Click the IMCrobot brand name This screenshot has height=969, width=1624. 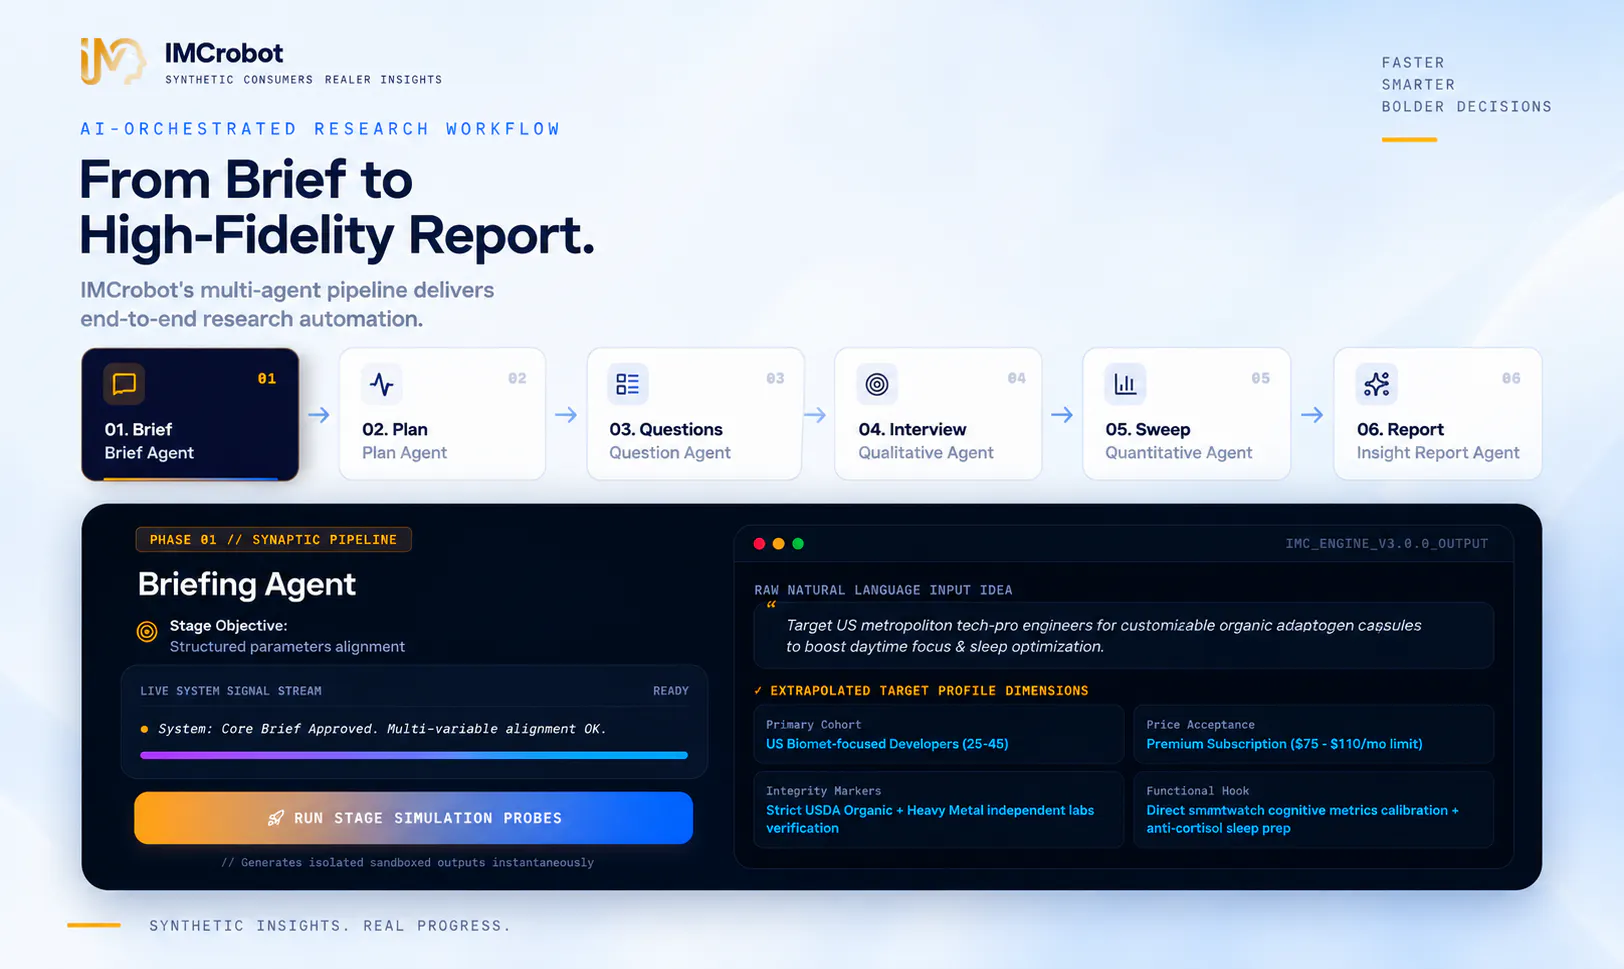tap(224, 53)
